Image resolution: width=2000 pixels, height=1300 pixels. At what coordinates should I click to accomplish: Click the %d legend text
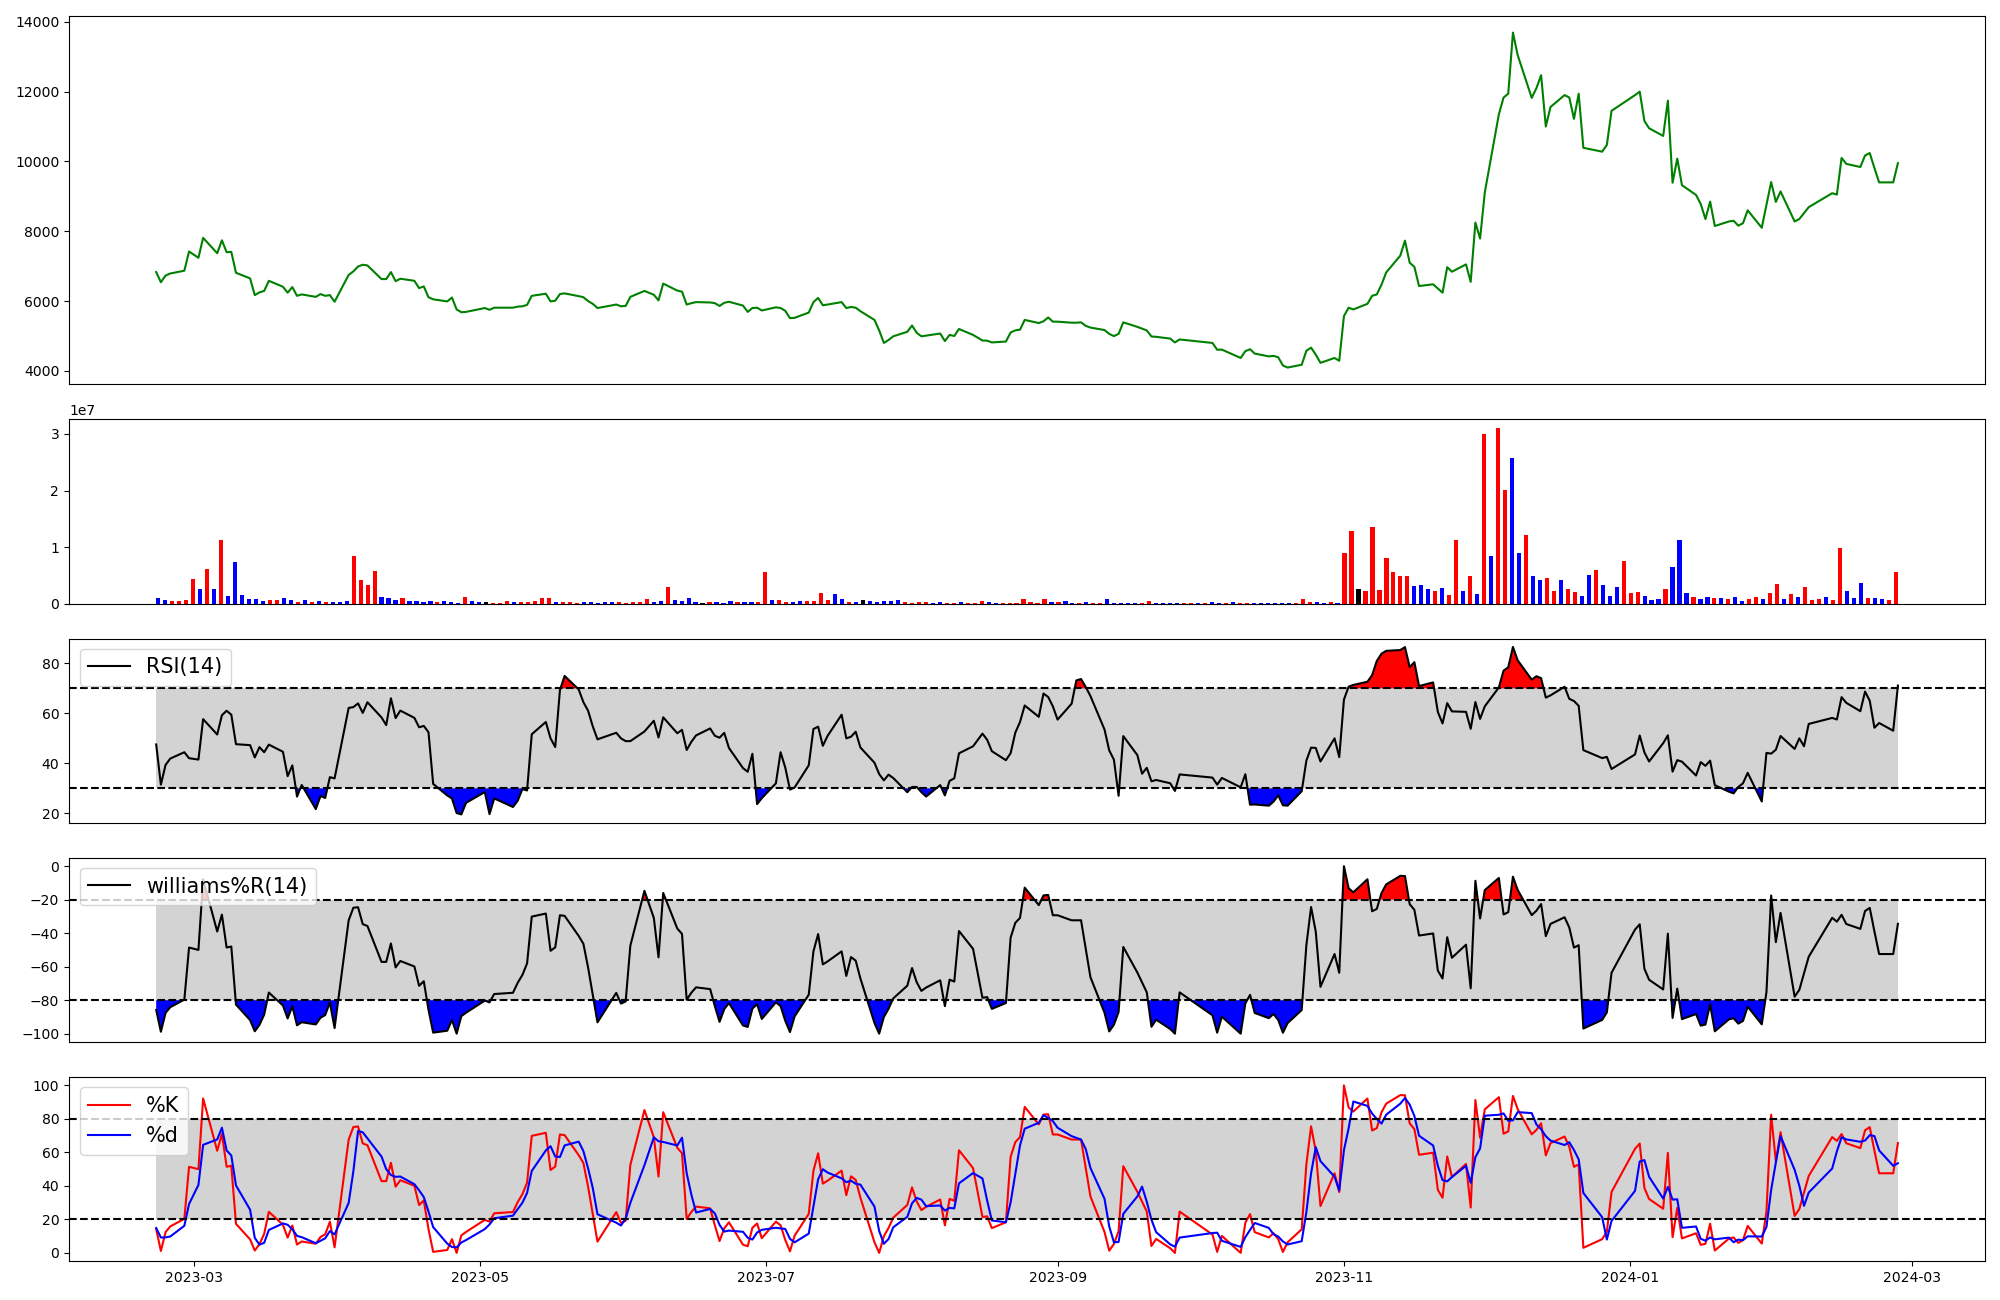[x=162, y=1135]
